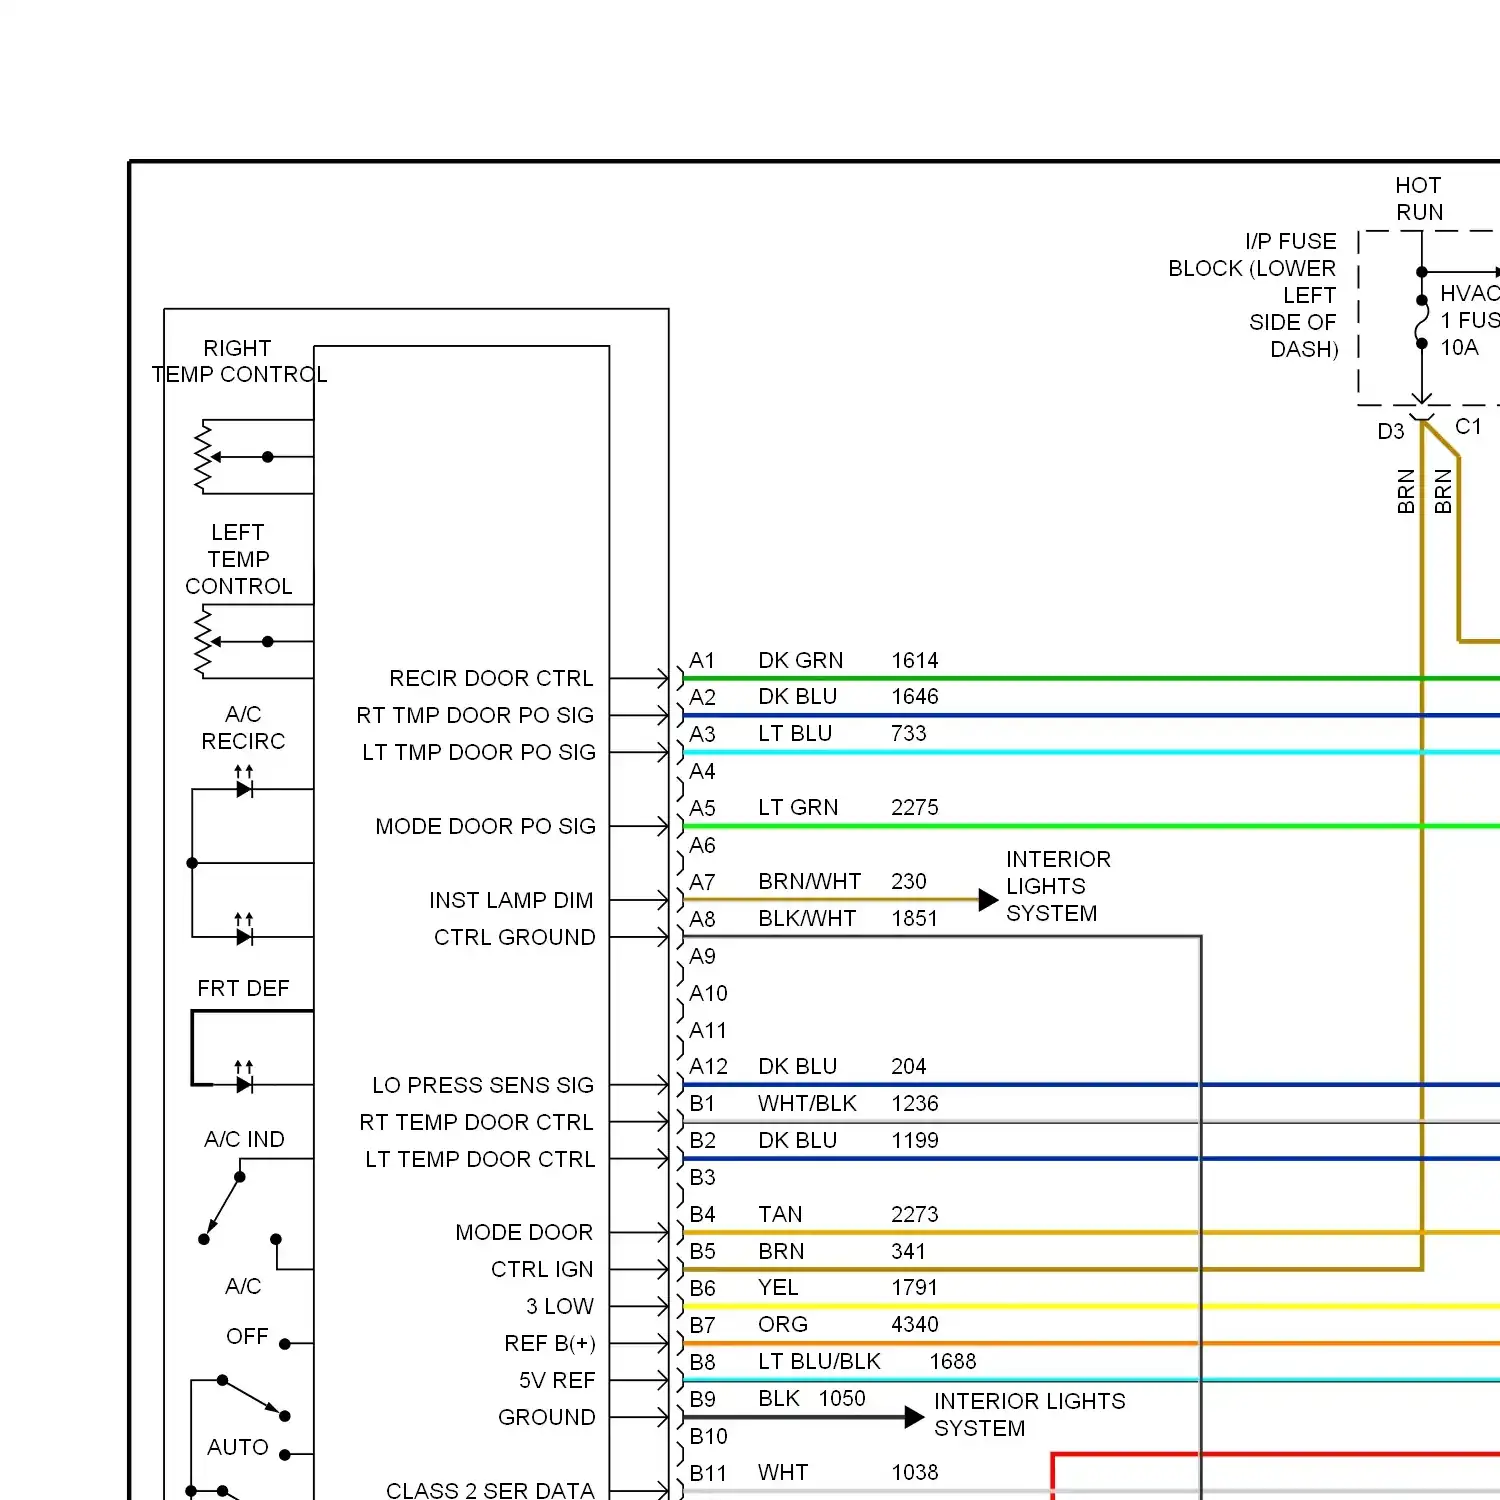Select the "AUTO" switch position label
This screenshot has height=1500, width=1500.
238,1447
